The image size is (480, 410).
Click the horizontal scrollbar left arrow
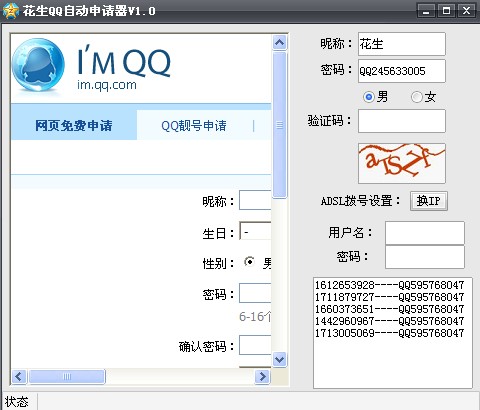click(x=19, y=377)
